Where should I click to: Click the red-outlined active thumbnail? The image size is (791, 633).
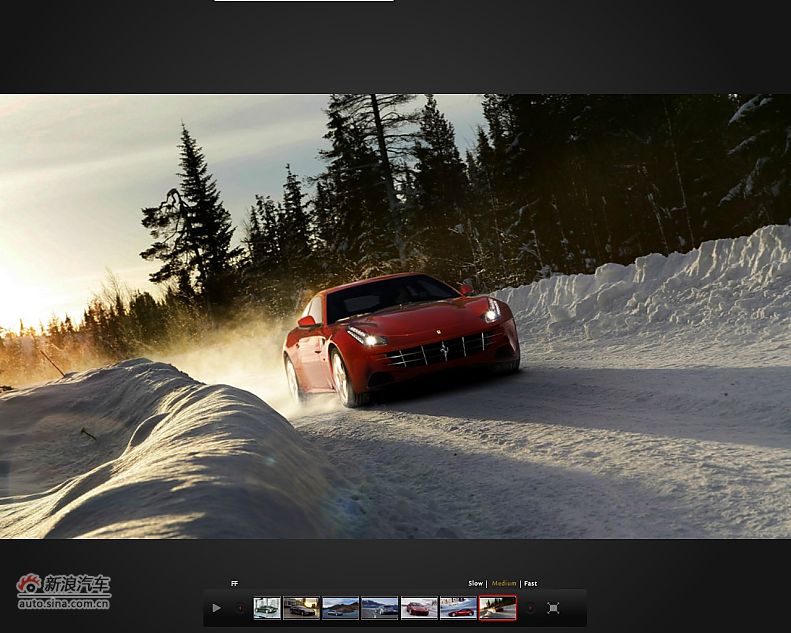497,608
